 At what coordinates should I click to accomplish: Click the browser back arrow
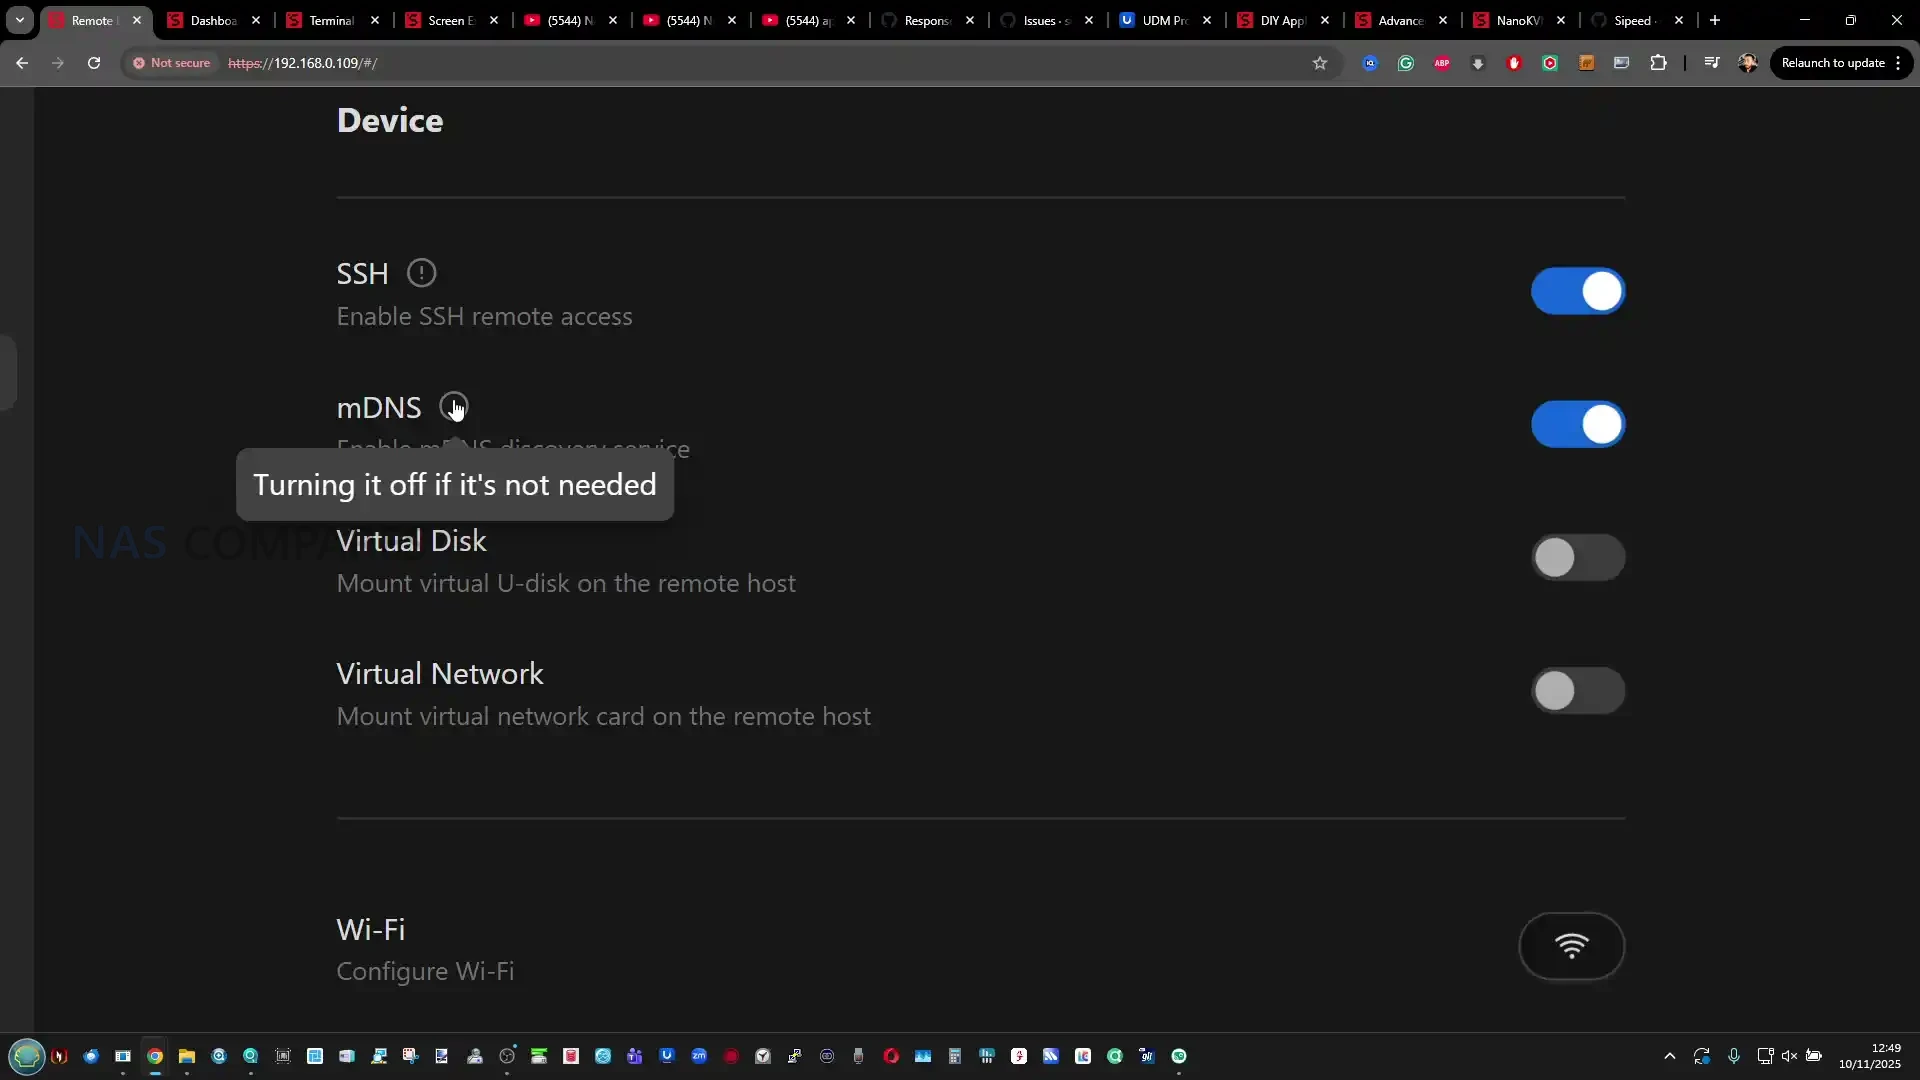tap(22, 63)
